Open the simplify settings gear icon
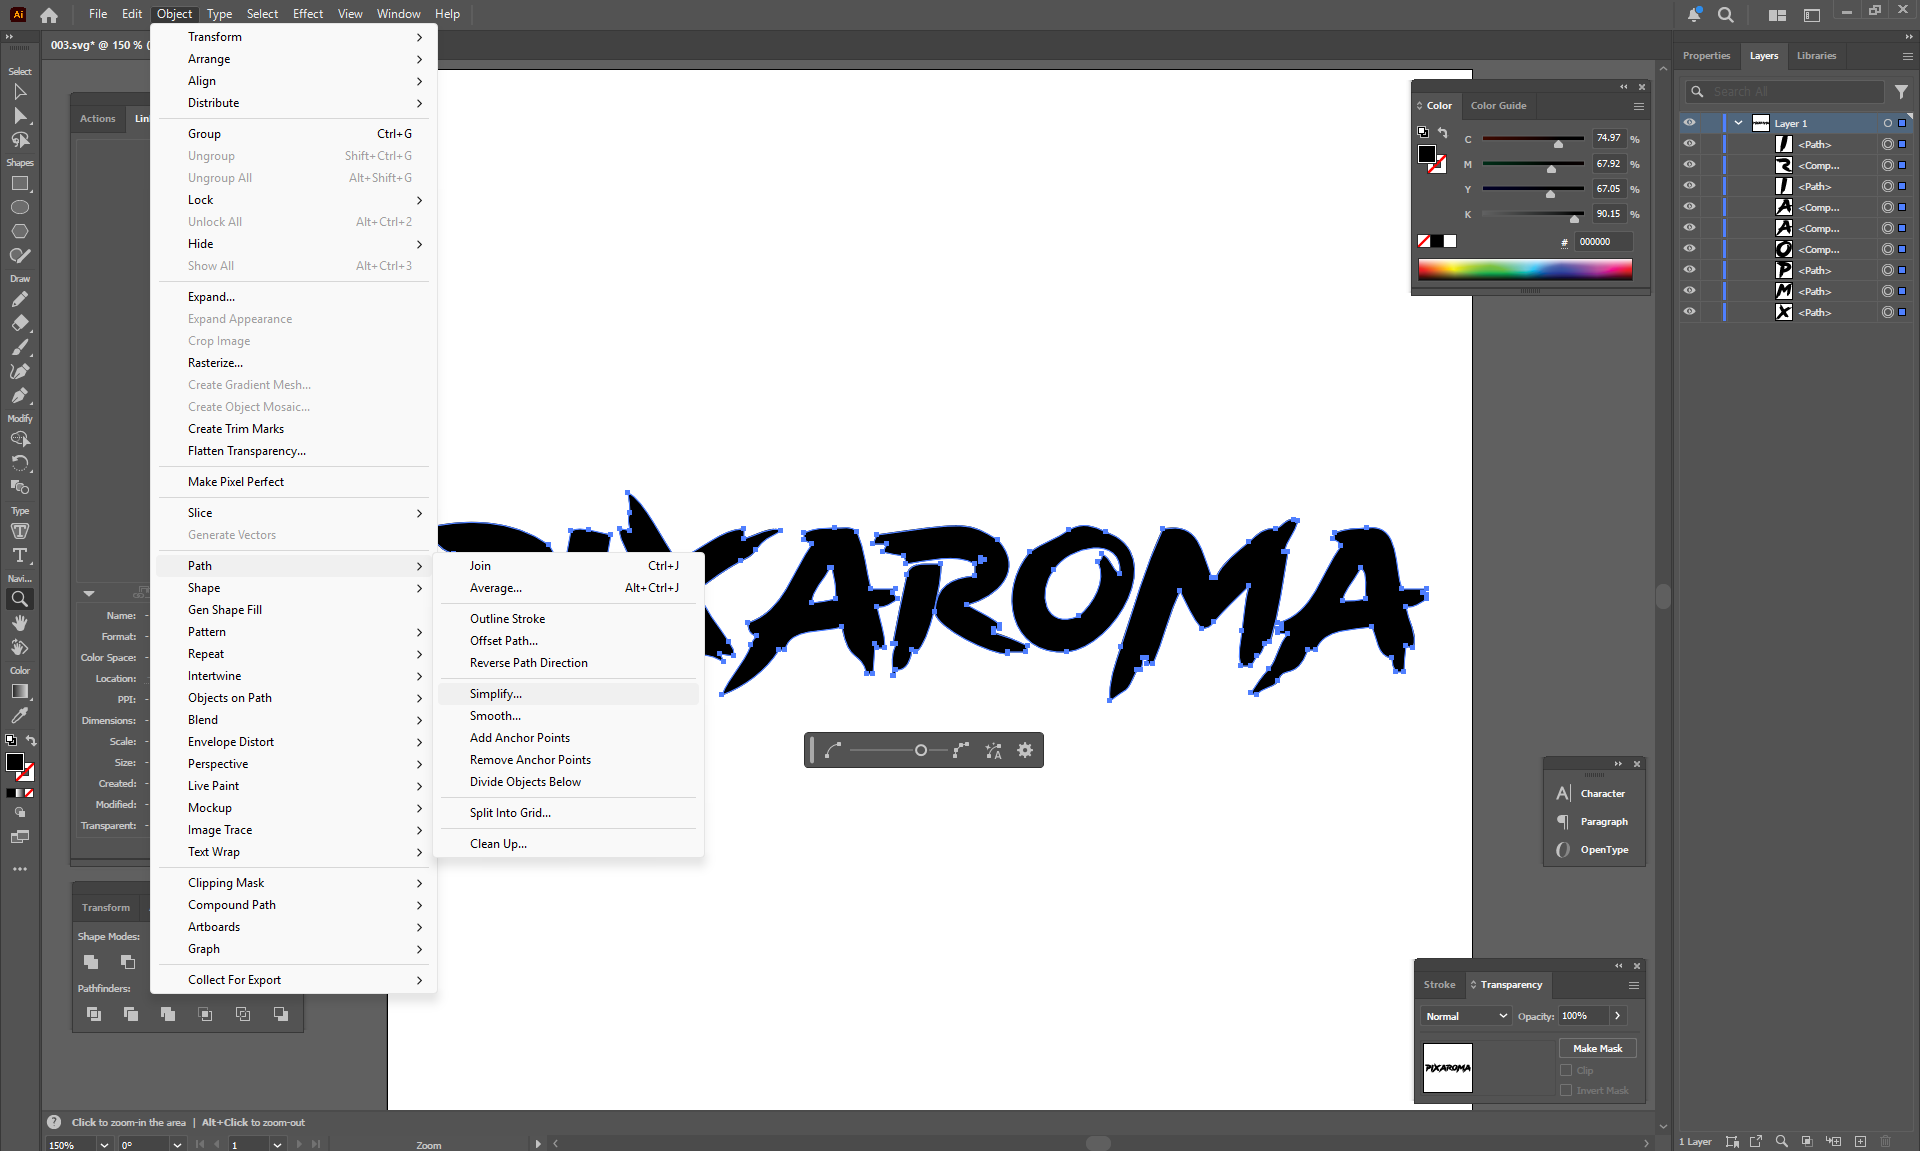Screen dimensions: 1920x1151 pos(1025,750)
